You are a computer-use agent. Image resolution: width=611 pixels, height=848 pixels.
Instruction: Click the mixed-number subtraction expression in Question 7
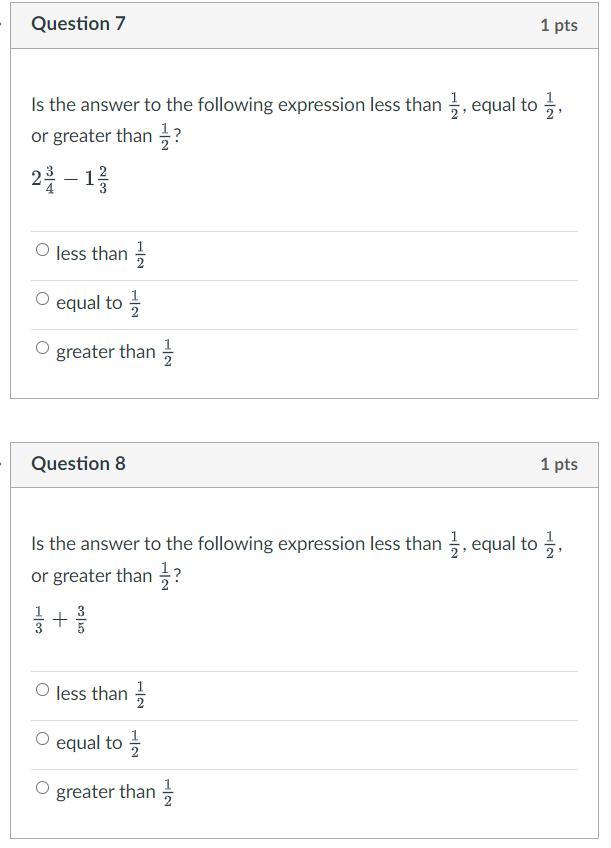[x=70, y=179]
